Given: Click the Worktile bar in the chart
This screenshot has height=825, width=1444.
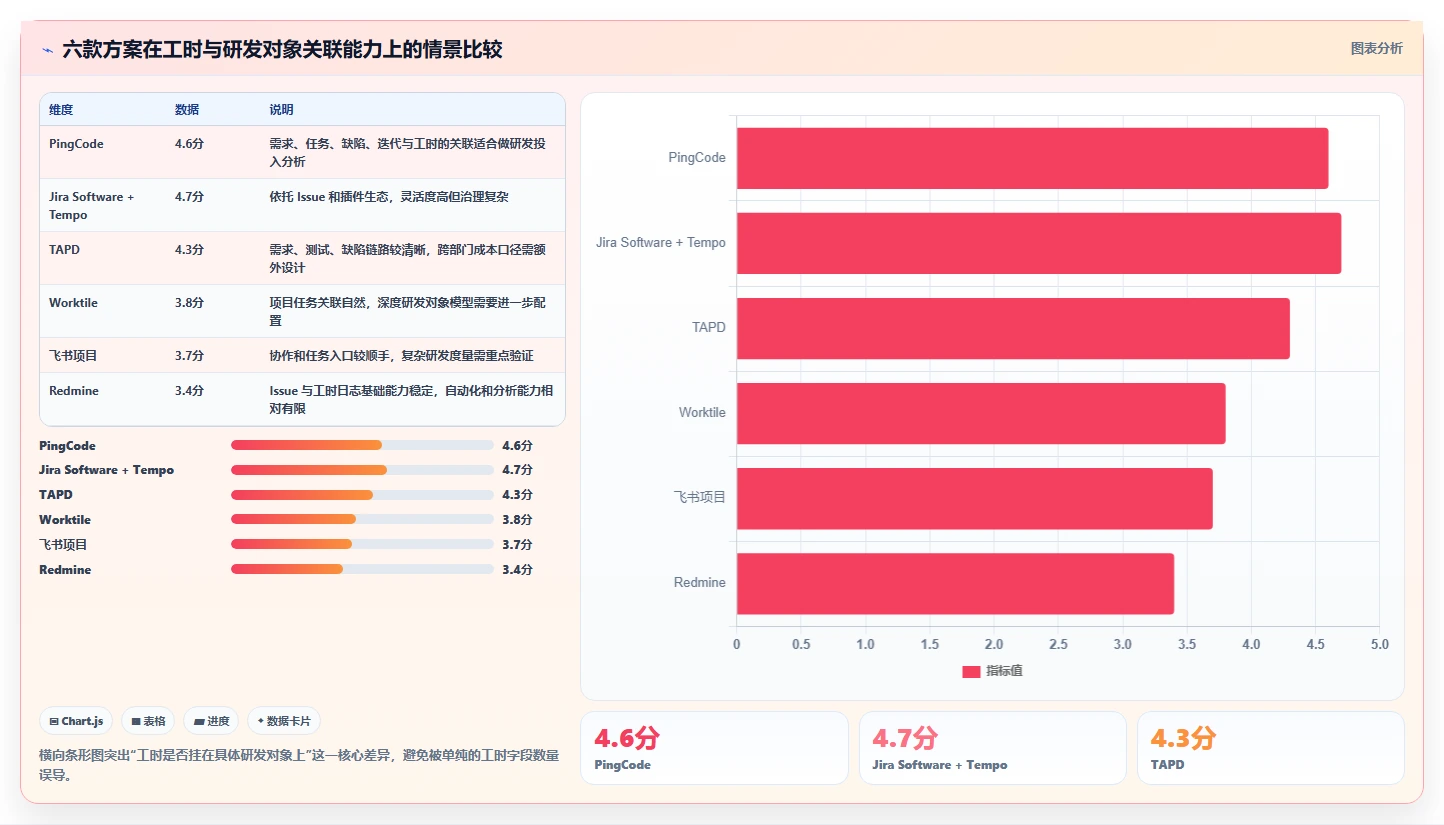Looking at the screenshot, I should coord(981,413).
